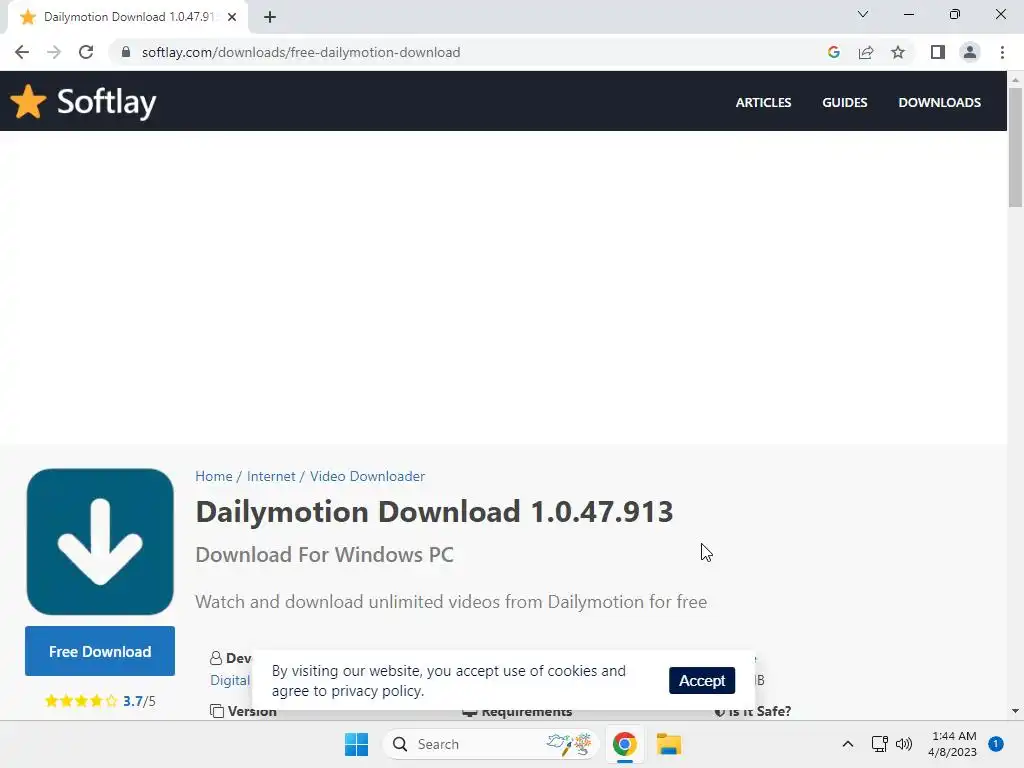Image resolution: width=1024 pixels, height=768 pixels.
Task: Click the forward navigation arrow
Action: [54, 52]
